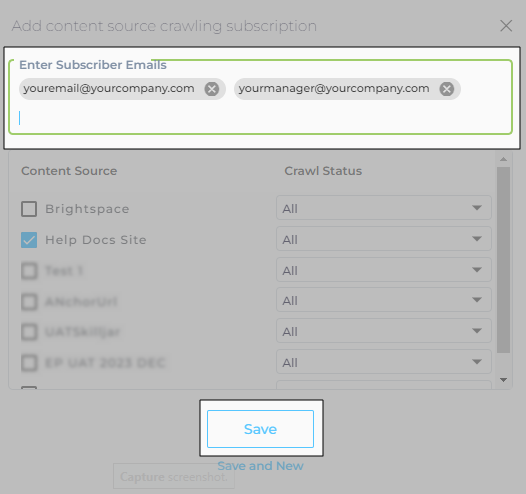Remove youremail@yourcompany.com chip with its X icon

pos(212,89)
